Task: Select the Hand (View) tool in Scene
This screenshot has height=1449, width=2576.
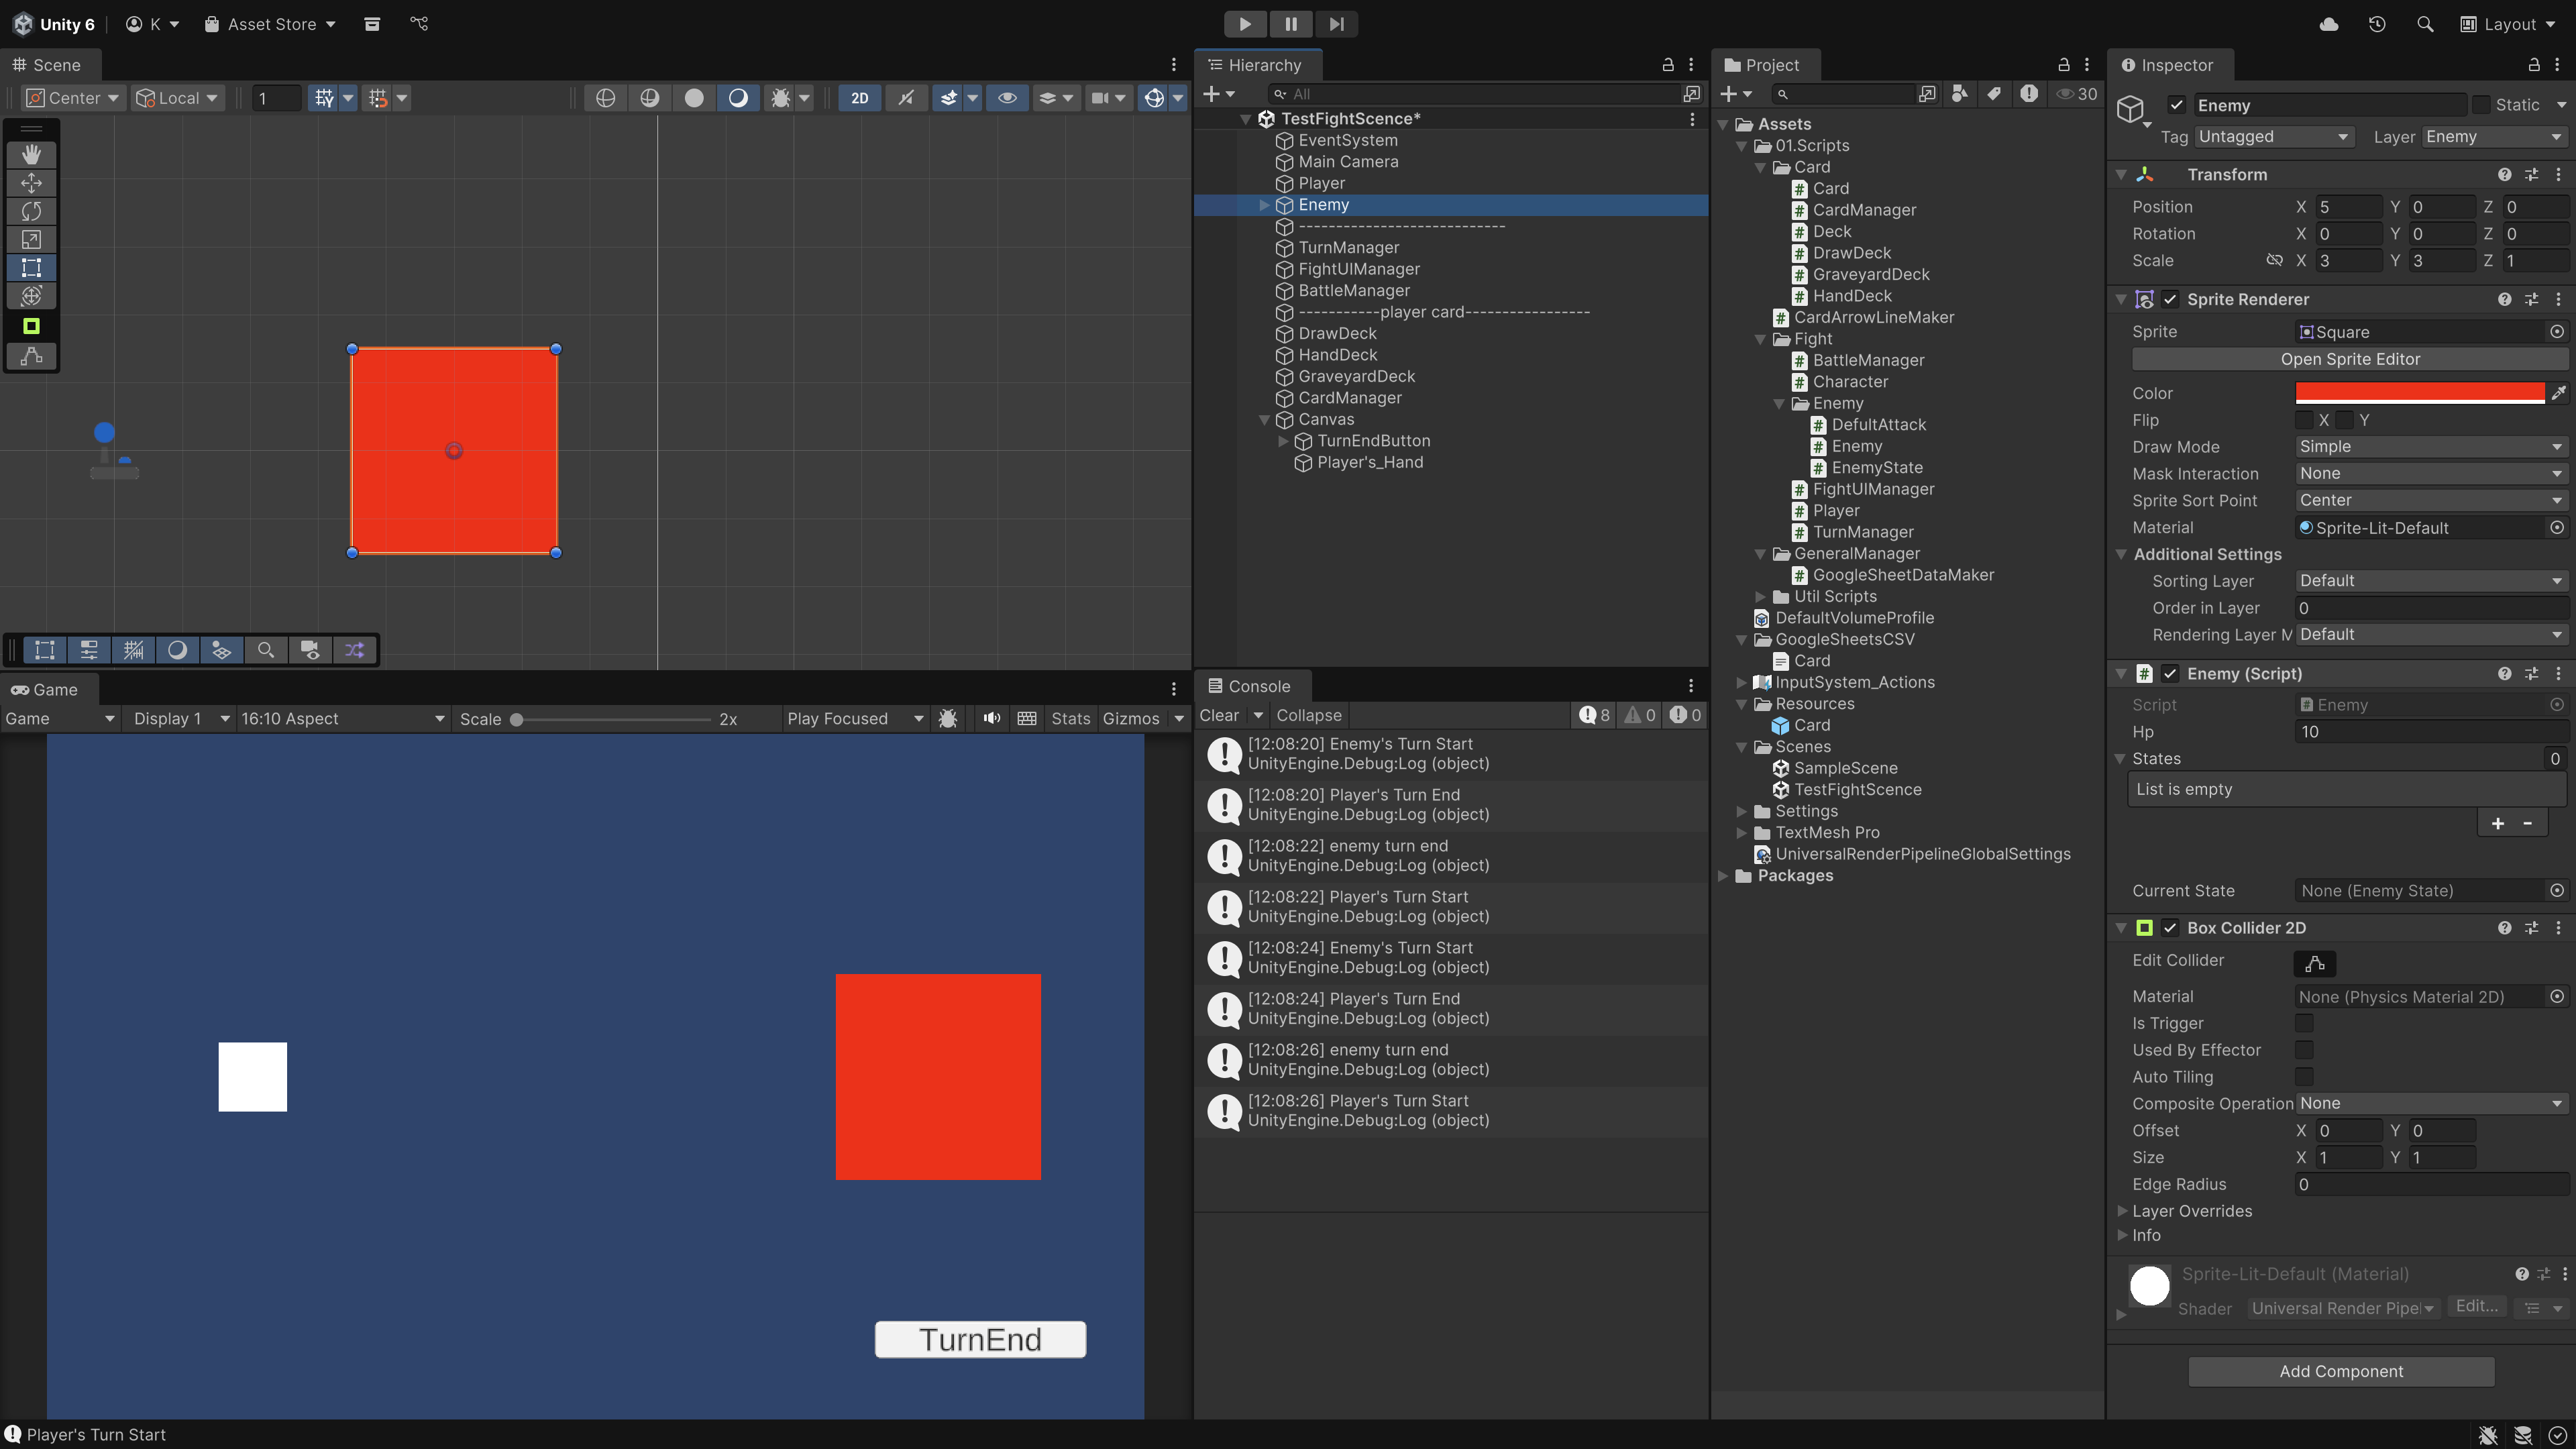Action: (31, 154)
